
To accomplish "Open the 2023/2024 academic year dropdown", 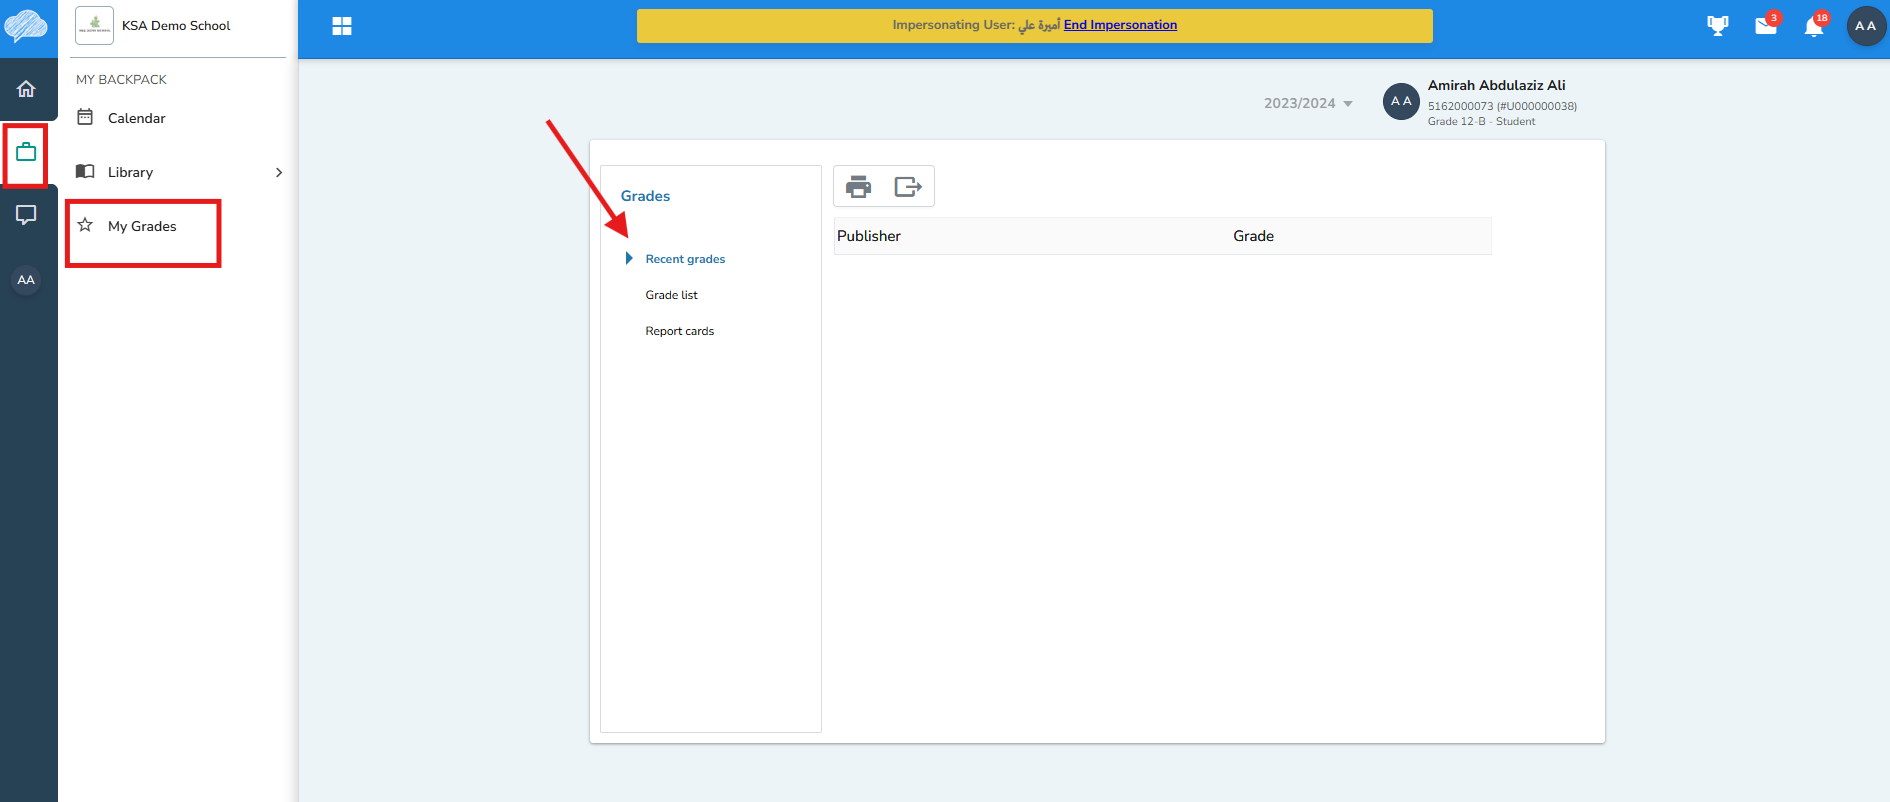I will pyautogui.click(x=1308, y=103).
